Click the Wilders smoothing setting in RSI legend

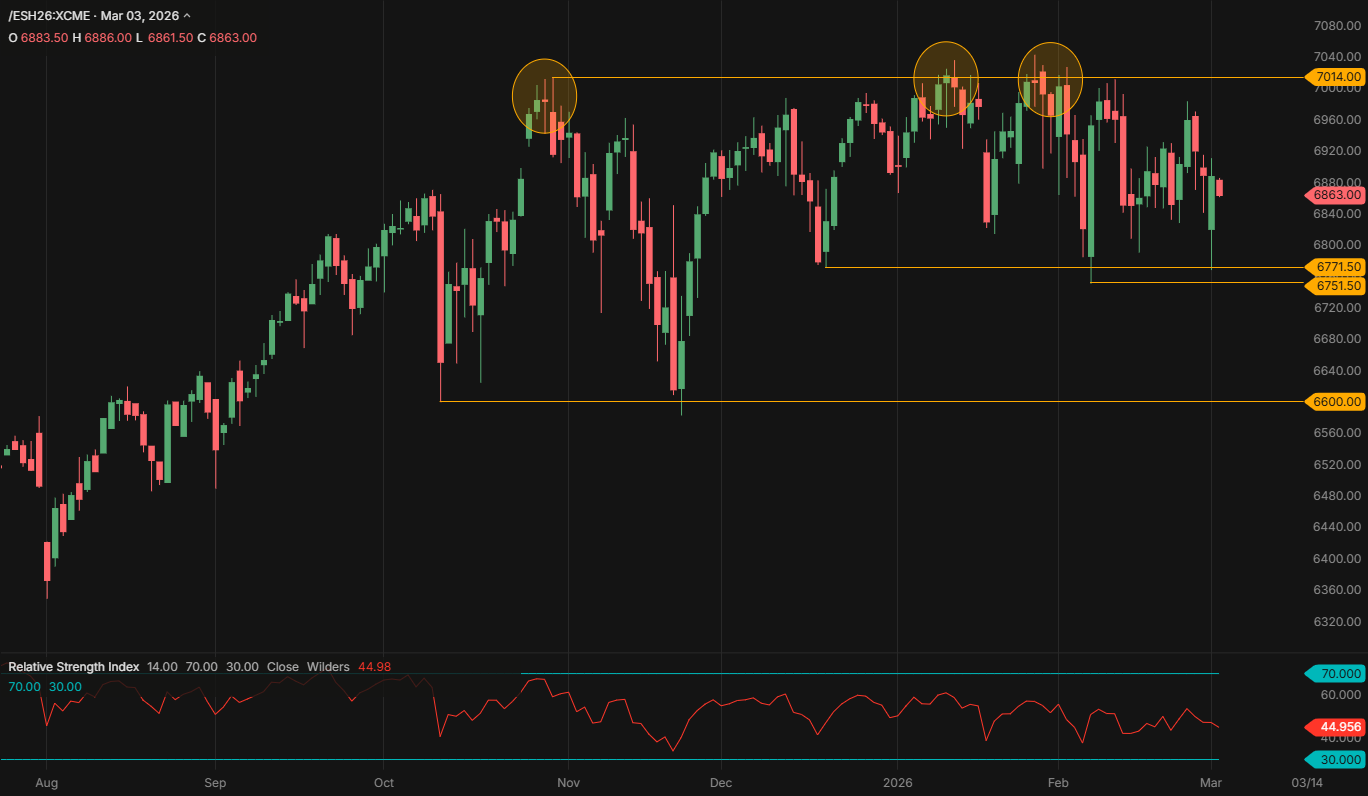pos(328,666)
